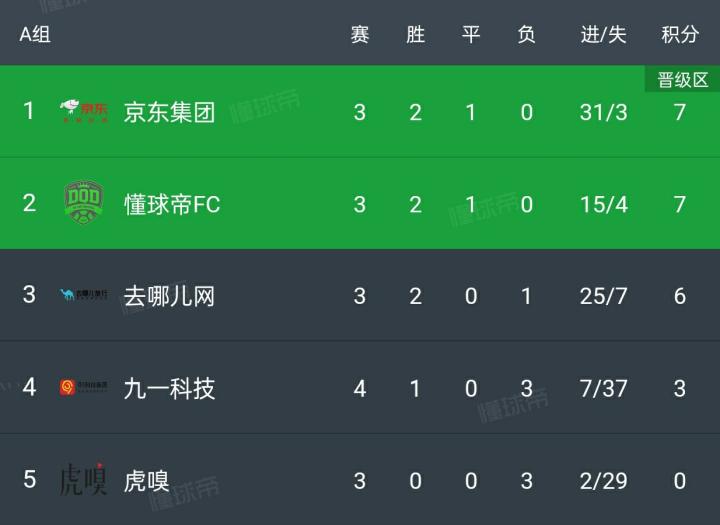Tap the 九一科技 red logo

(83, 387)
